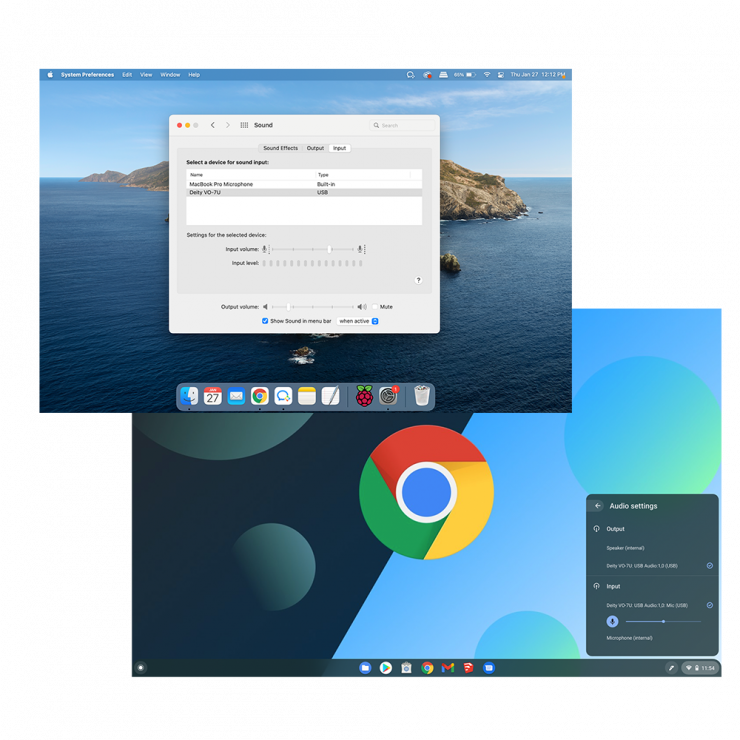The width and height of the screenshot is (740, 740).
Task: Open the Window menu in menu bar
Action: (x=170, y=75)
